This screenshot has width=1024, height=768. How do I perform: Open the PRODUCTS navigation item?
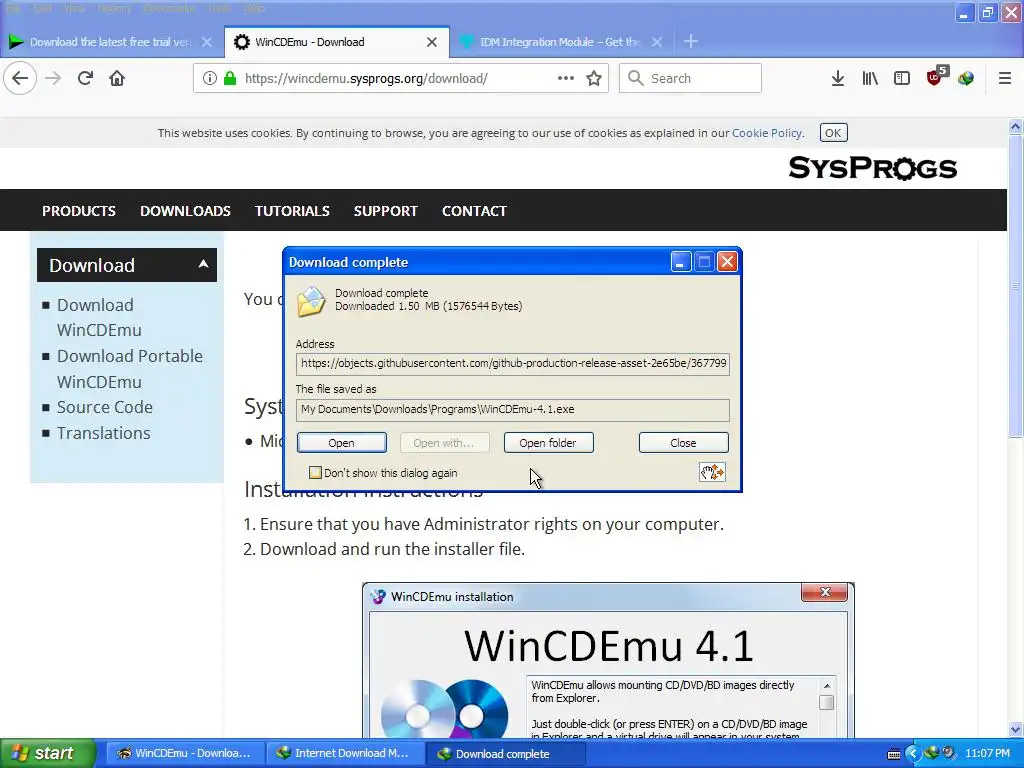point(79,211)
